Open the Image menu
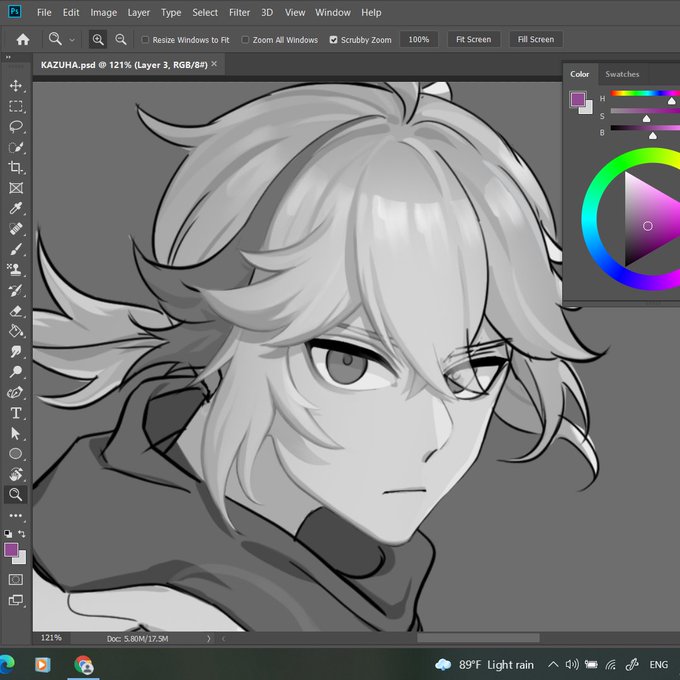The width and height of the screenshot is (680, 680). point(103,13)
